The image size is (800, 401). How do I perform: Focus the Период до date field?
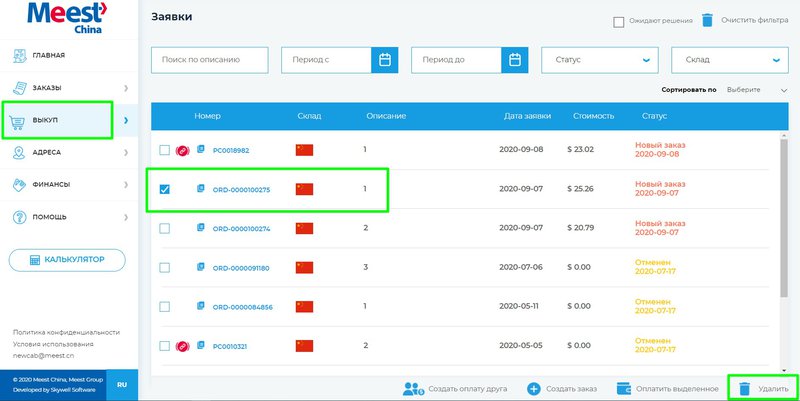point(456,60)
